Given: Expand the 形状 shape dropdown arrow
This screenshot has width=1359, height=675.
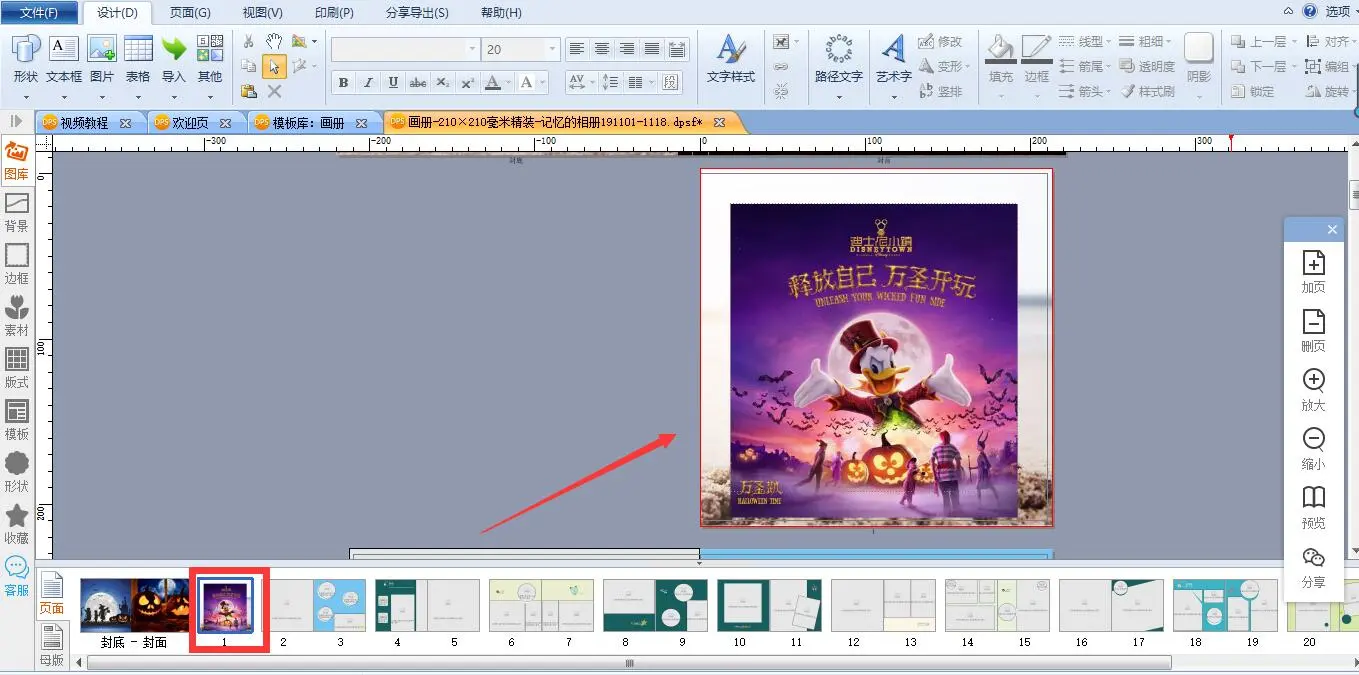Looking at the screenshot, I should coord(26,97).
